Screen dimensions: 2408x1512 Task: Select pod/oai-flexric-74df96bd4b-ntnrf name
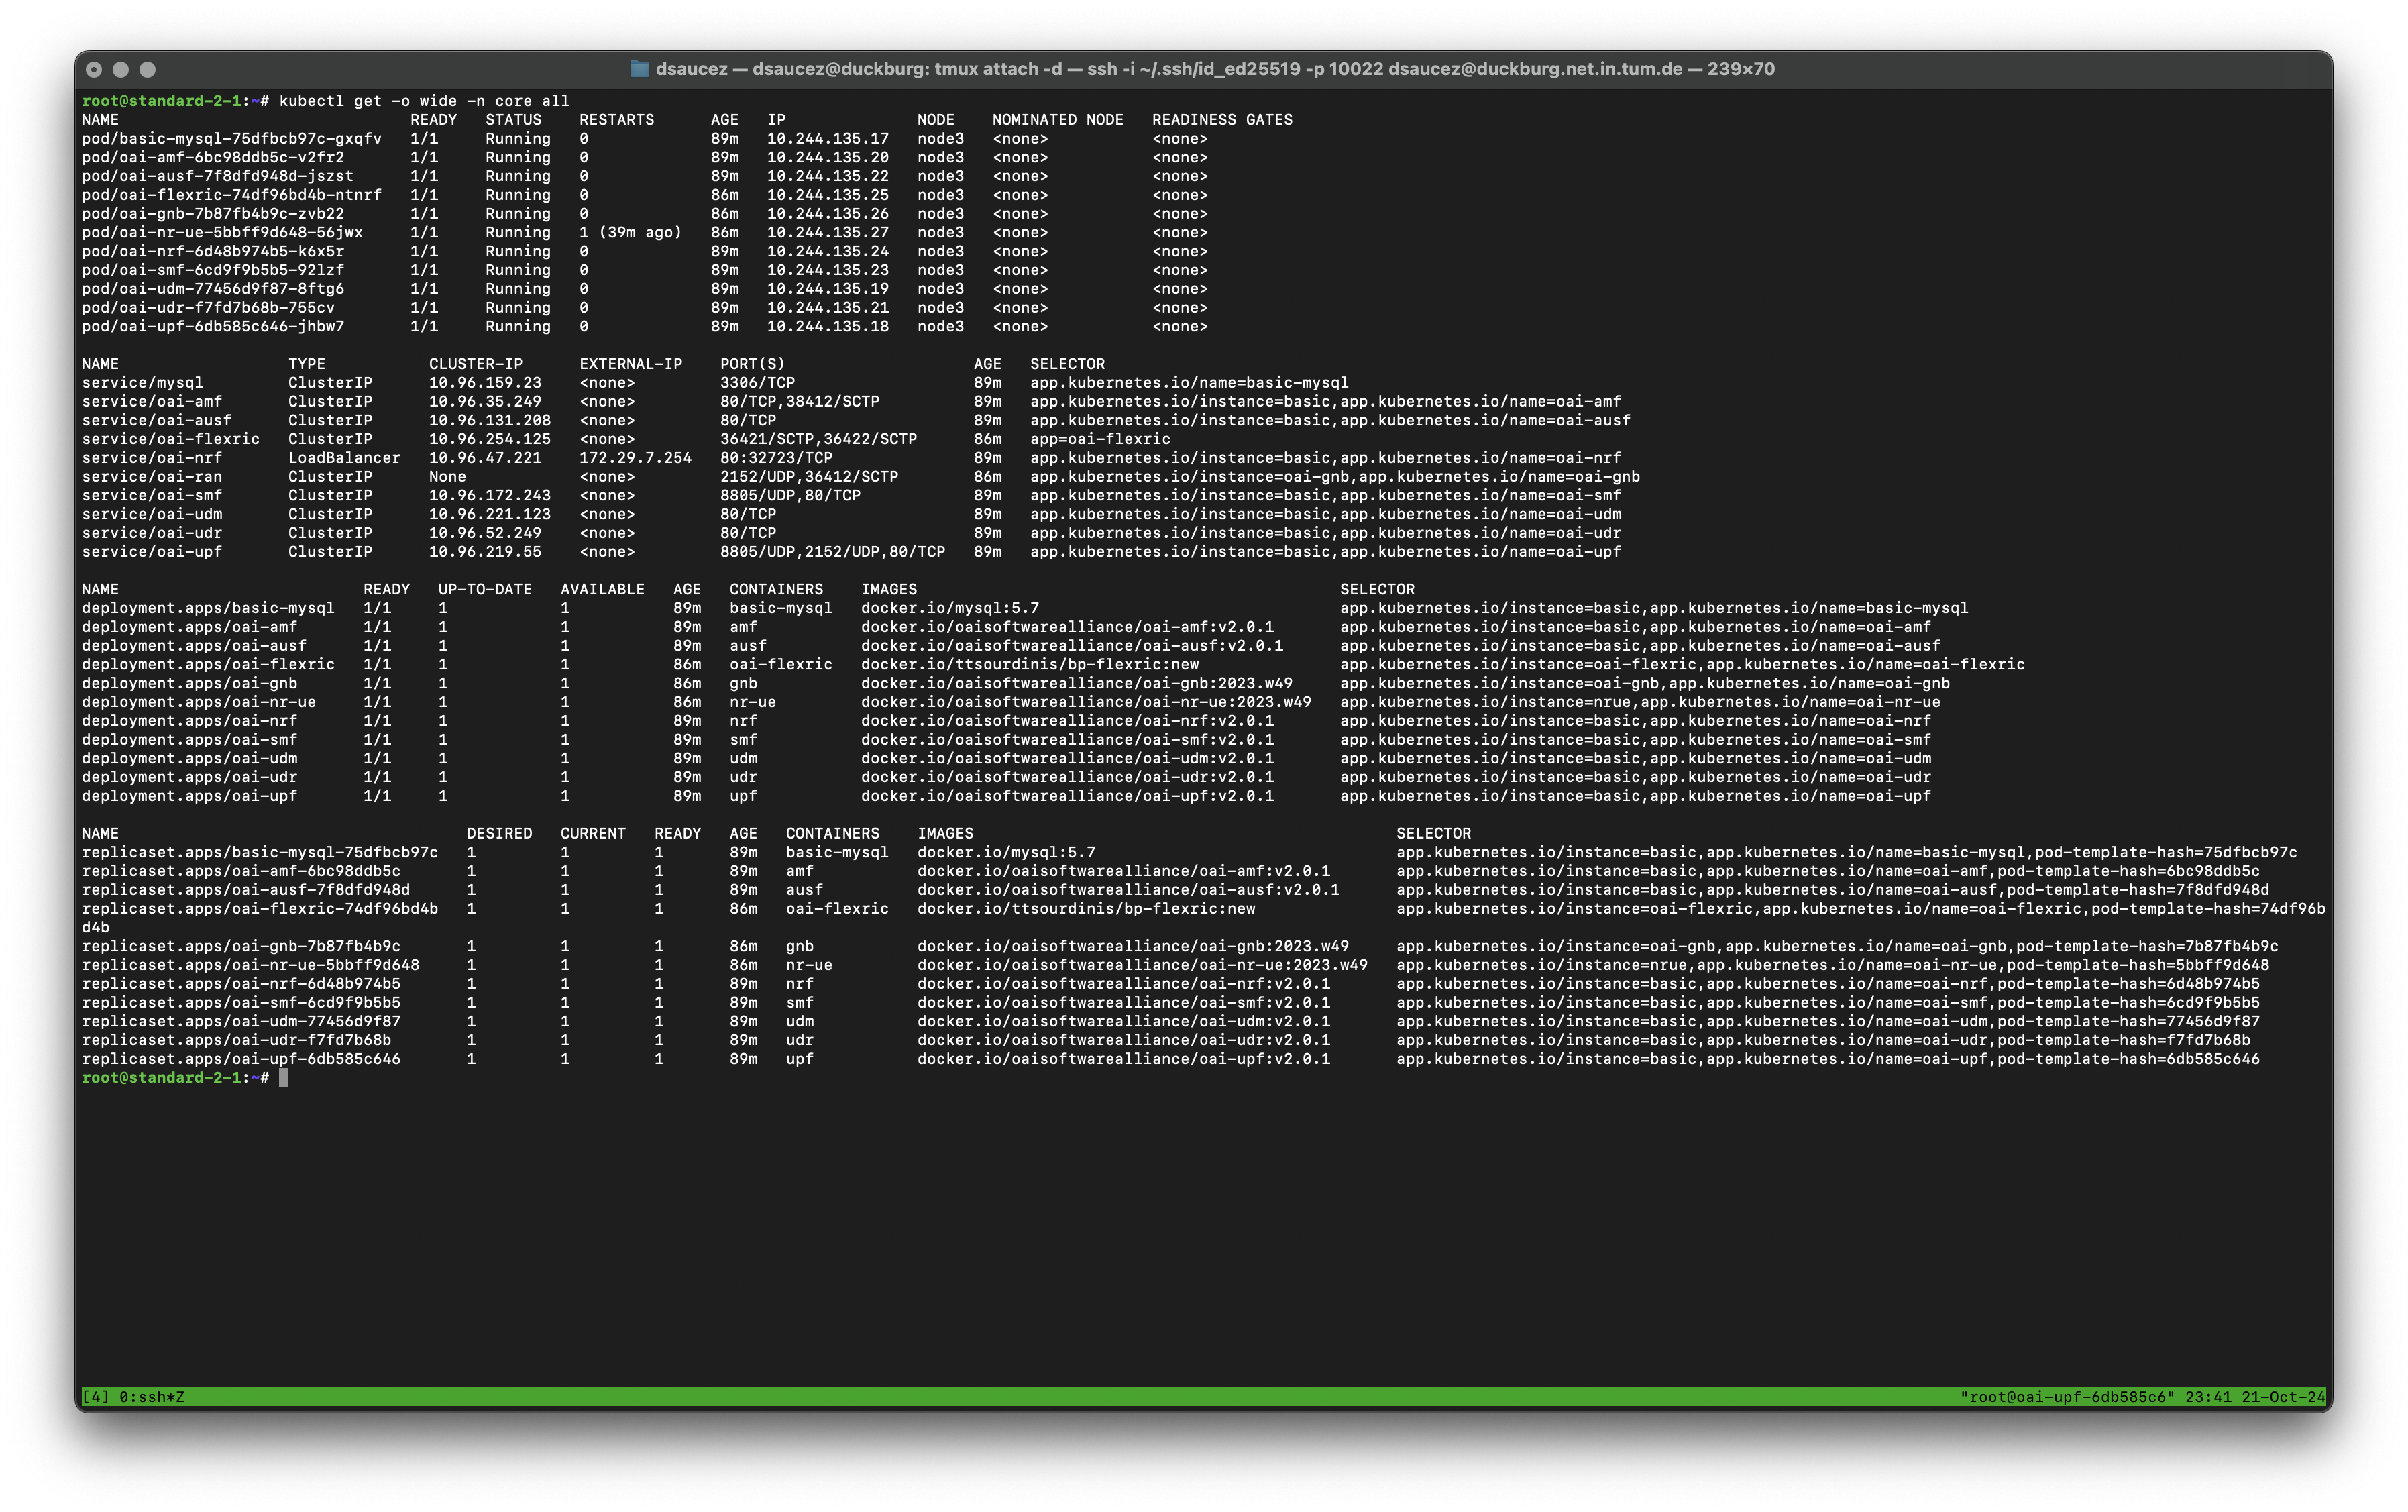point(232,195)
